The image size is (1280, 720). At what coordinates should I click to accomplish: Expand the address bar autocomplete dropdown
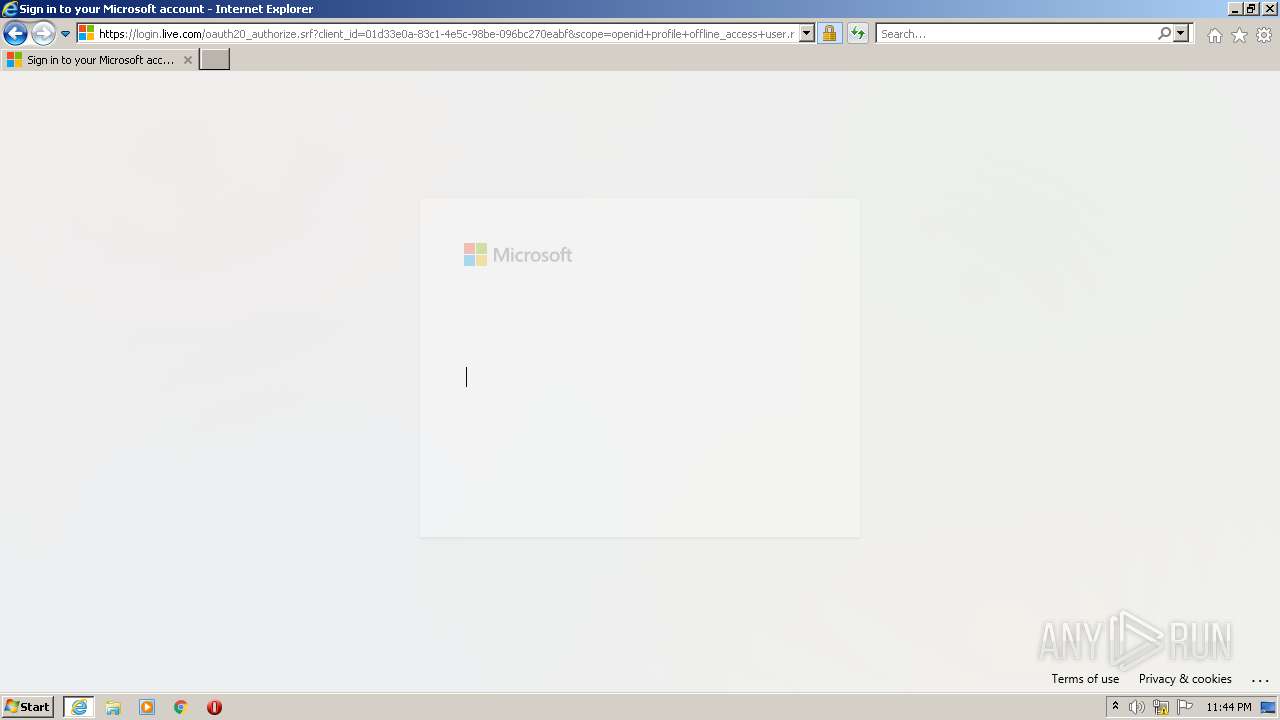[x=807, y=34]
